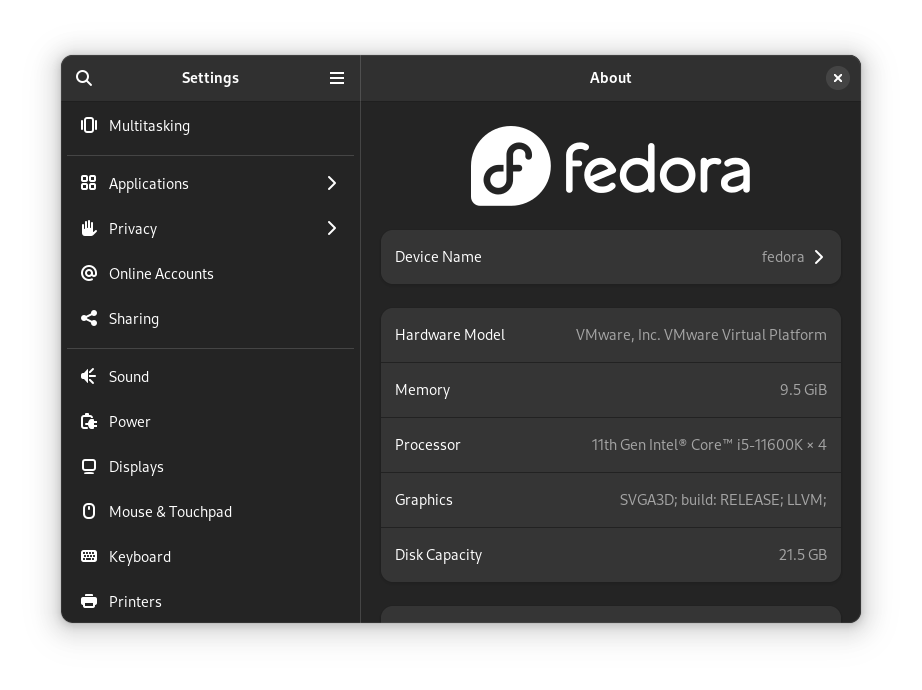Click the search magnifier icon
Viewport: 922px width, 690px height.
84,77
